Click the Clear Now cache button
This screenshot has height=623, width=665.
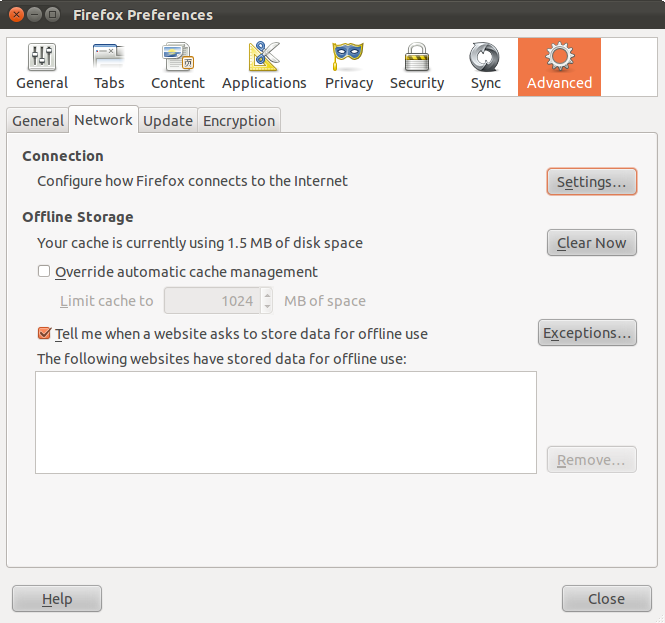(592, 243)
